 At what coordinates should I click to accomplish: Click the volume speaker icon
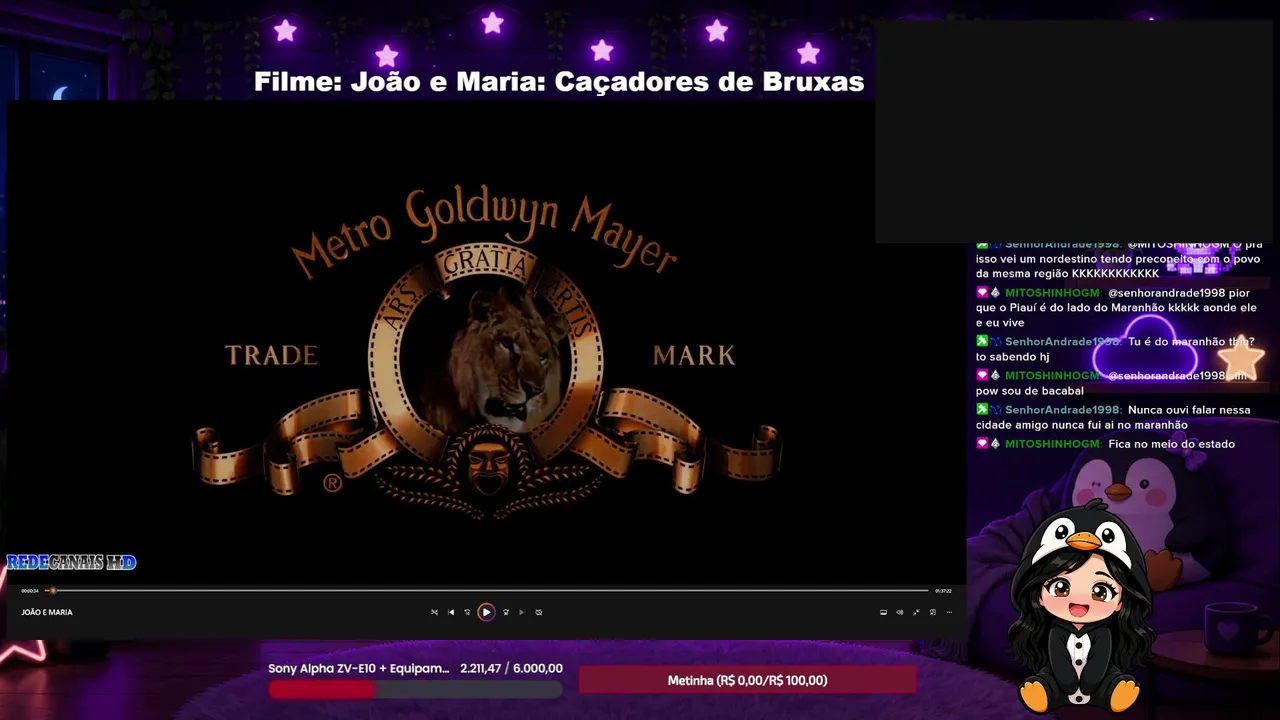pyautogui.click(x=899, y=612)
